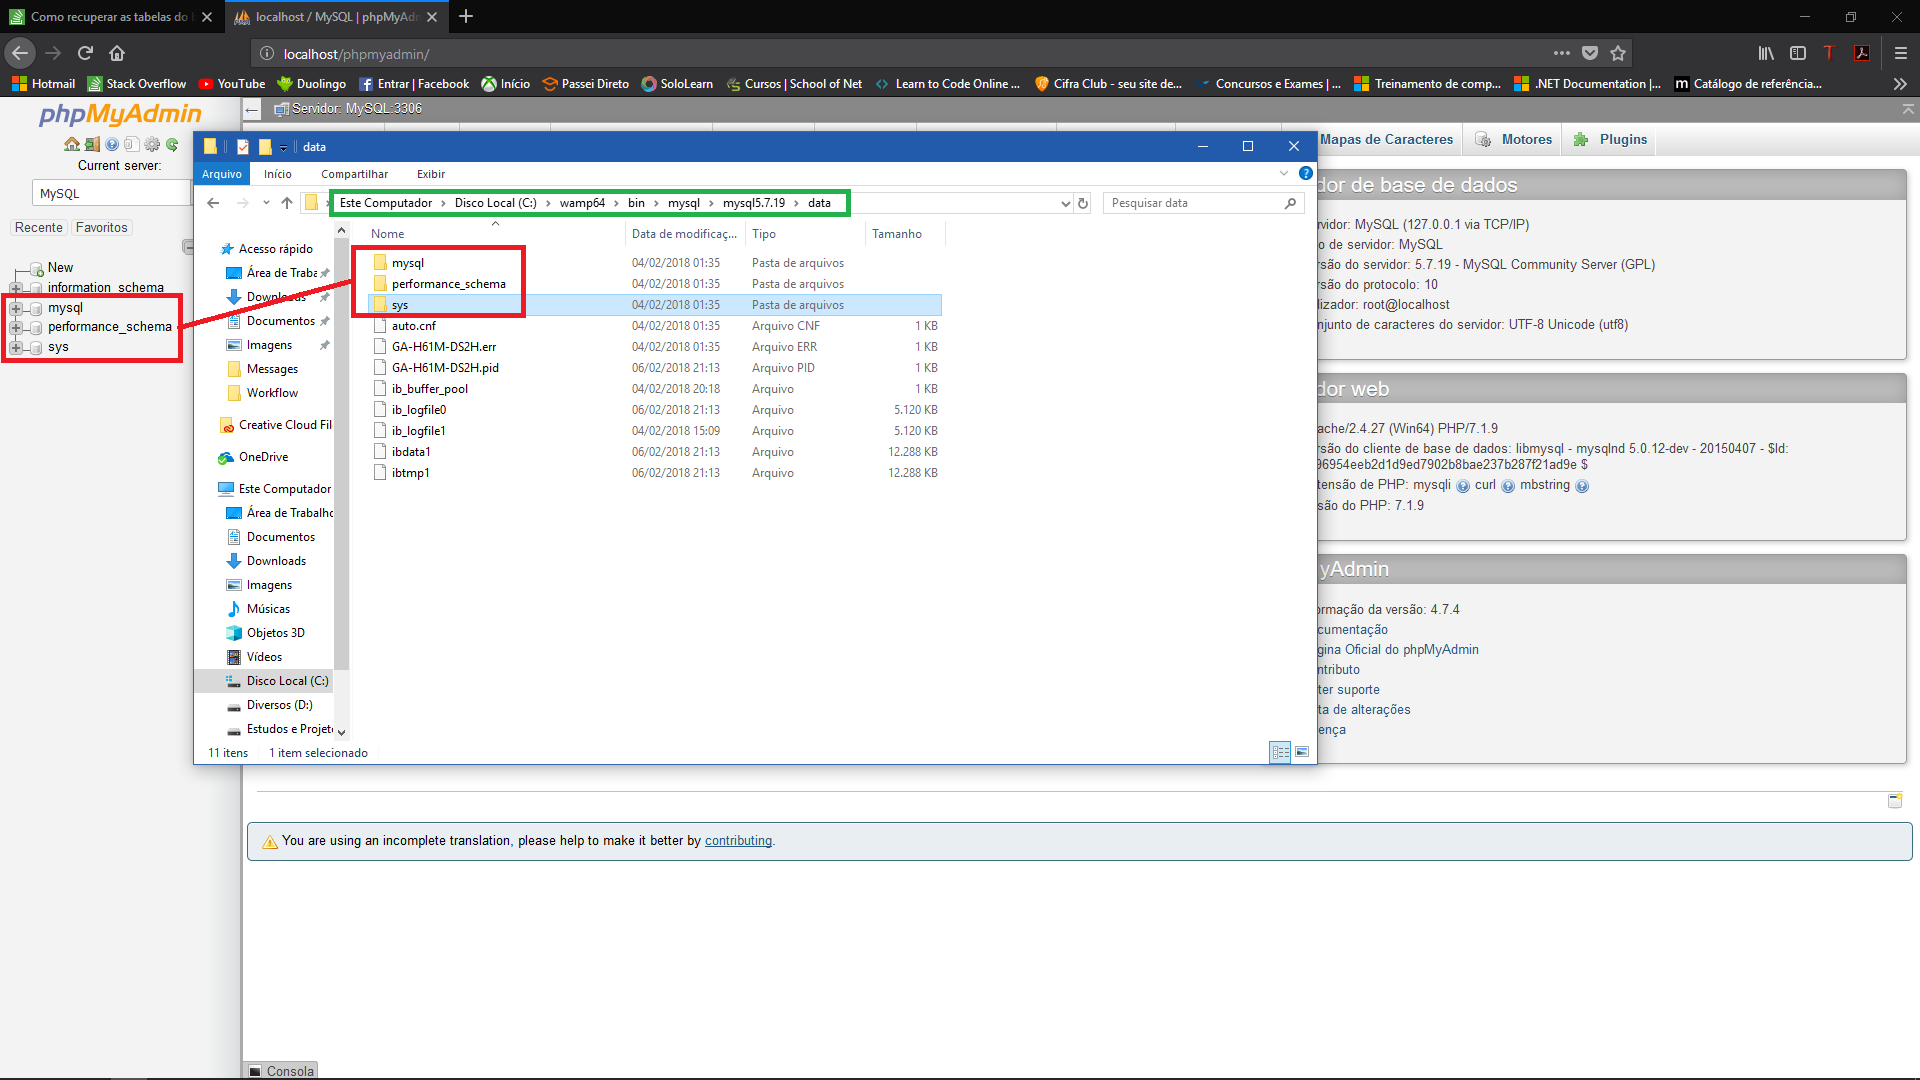Select the auto.cnf file
This screenshot has height=1080, width=1920.
(x=414, y=326)
